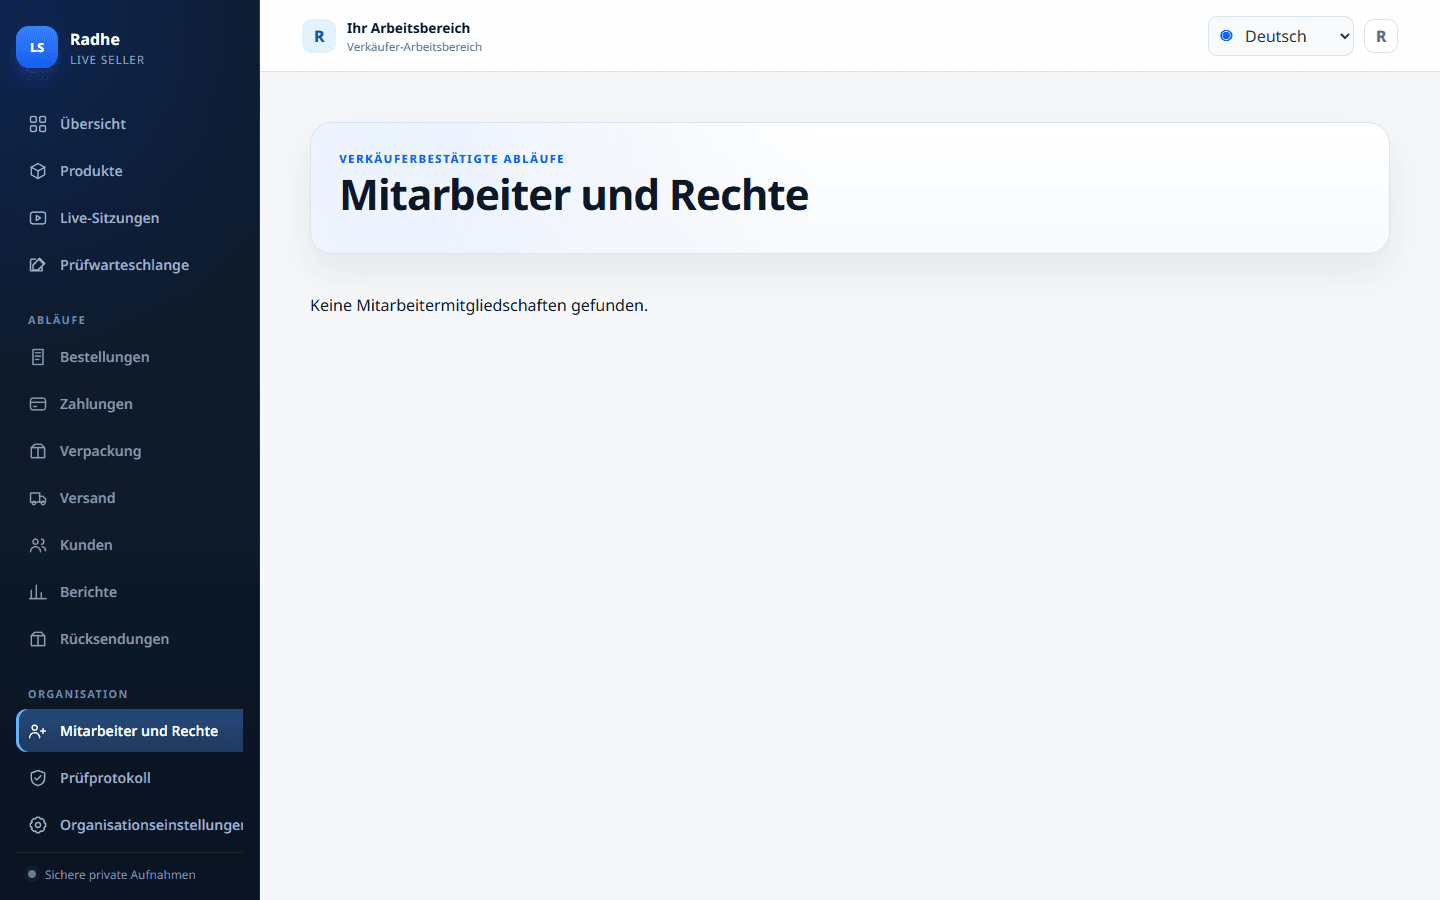The height and width of the screenshot is (900, 1440).
Task: Open the Prüfprotokoll page
Action: [130, 778]
